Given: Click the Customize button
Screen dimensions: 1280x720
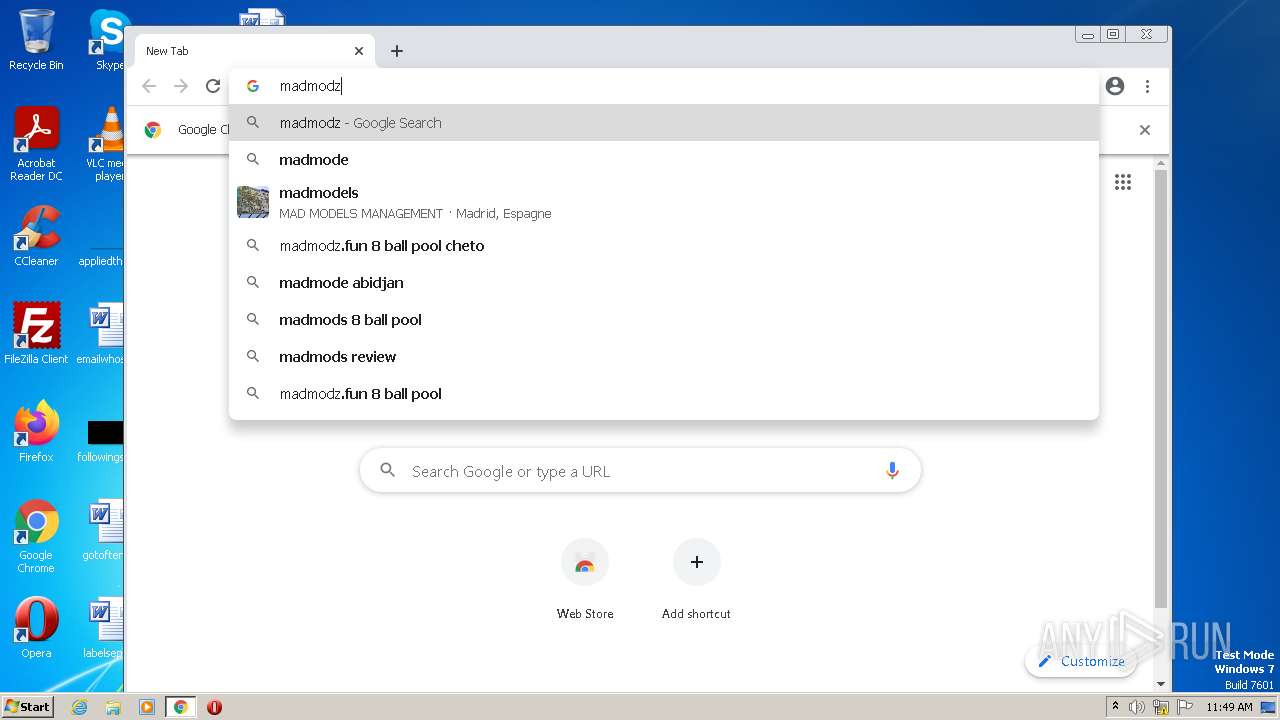Looking at the screenshot, I should click(1081, 661).
